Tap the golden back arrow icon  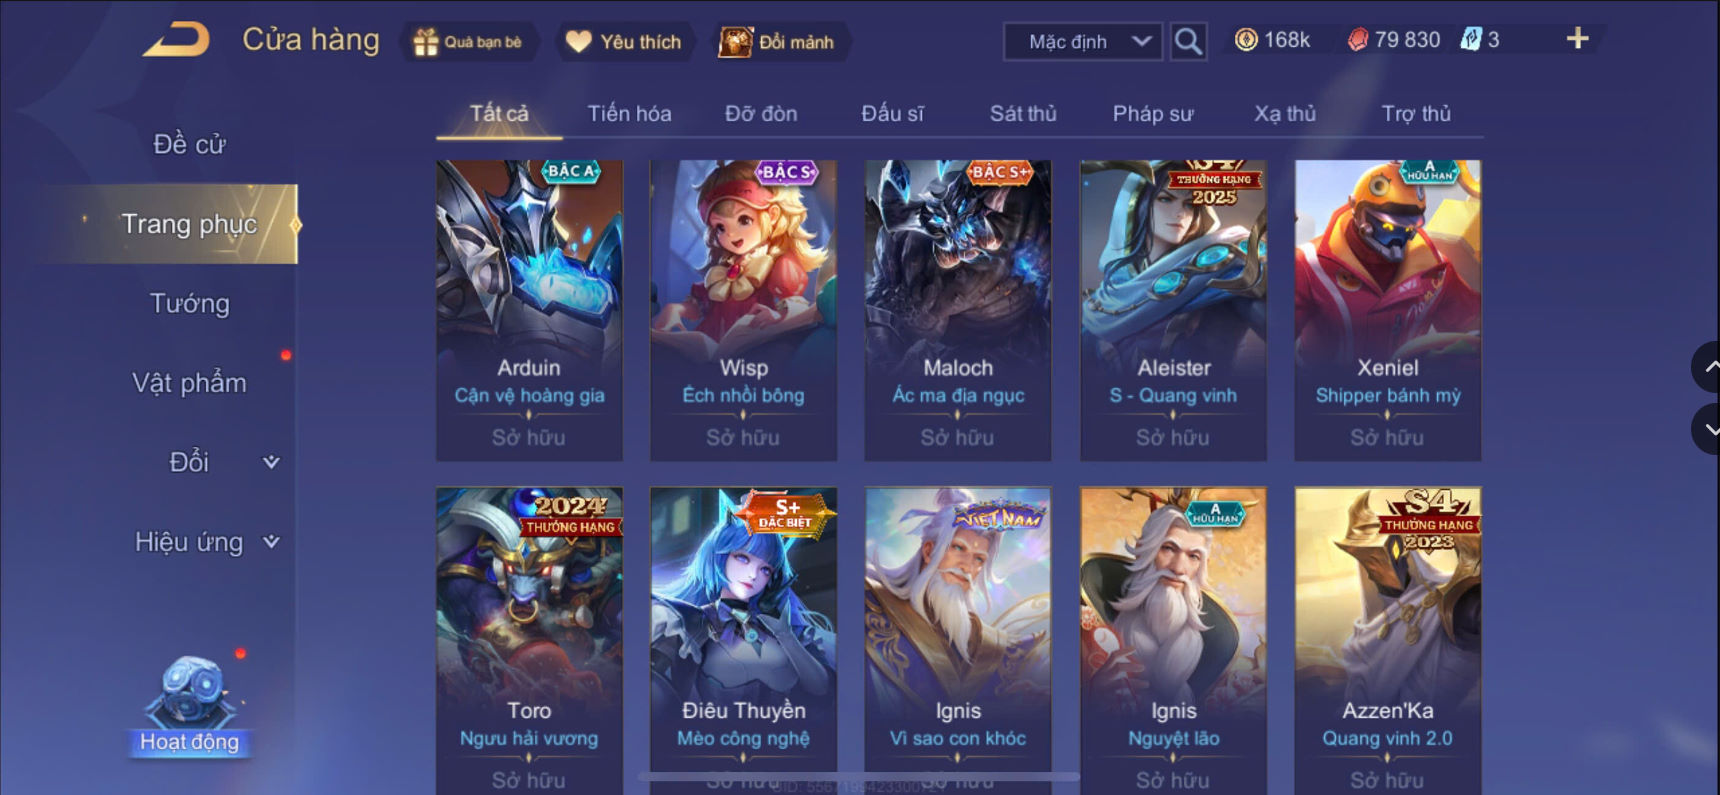coord(177,40)
